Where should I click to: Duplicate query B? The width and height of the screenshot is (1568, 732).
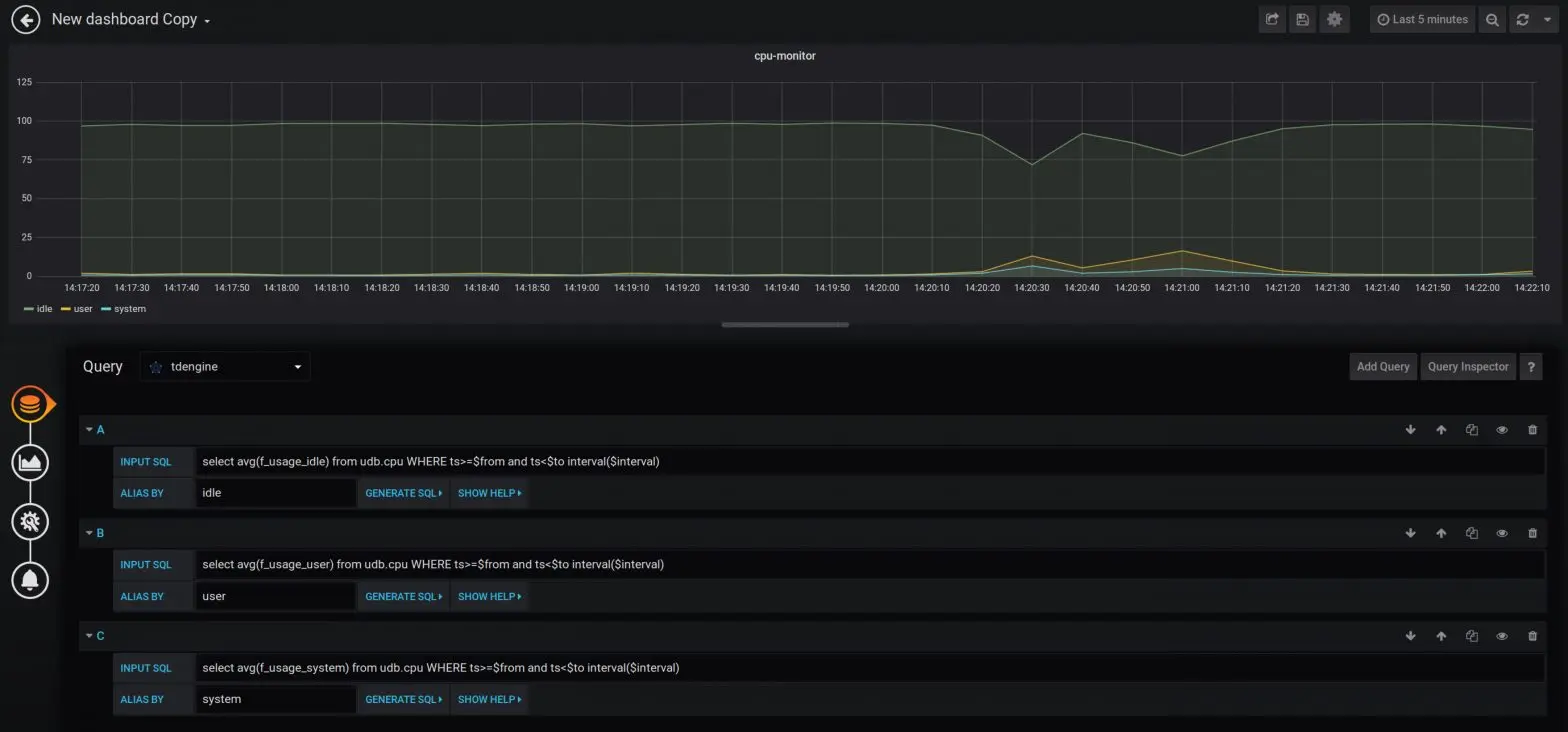point(1471,533)
